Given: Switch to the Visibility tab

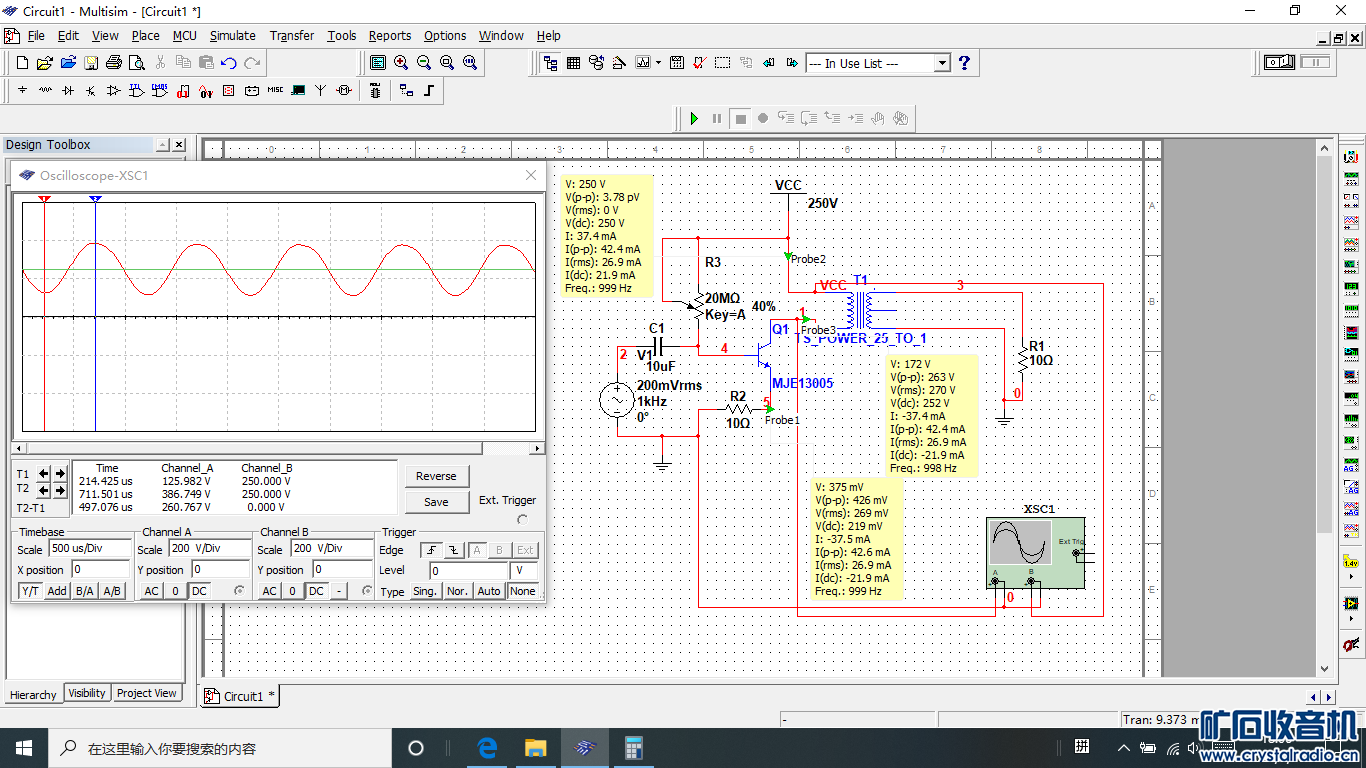Looking at the screenshot, I should click(x=87, y=693).
